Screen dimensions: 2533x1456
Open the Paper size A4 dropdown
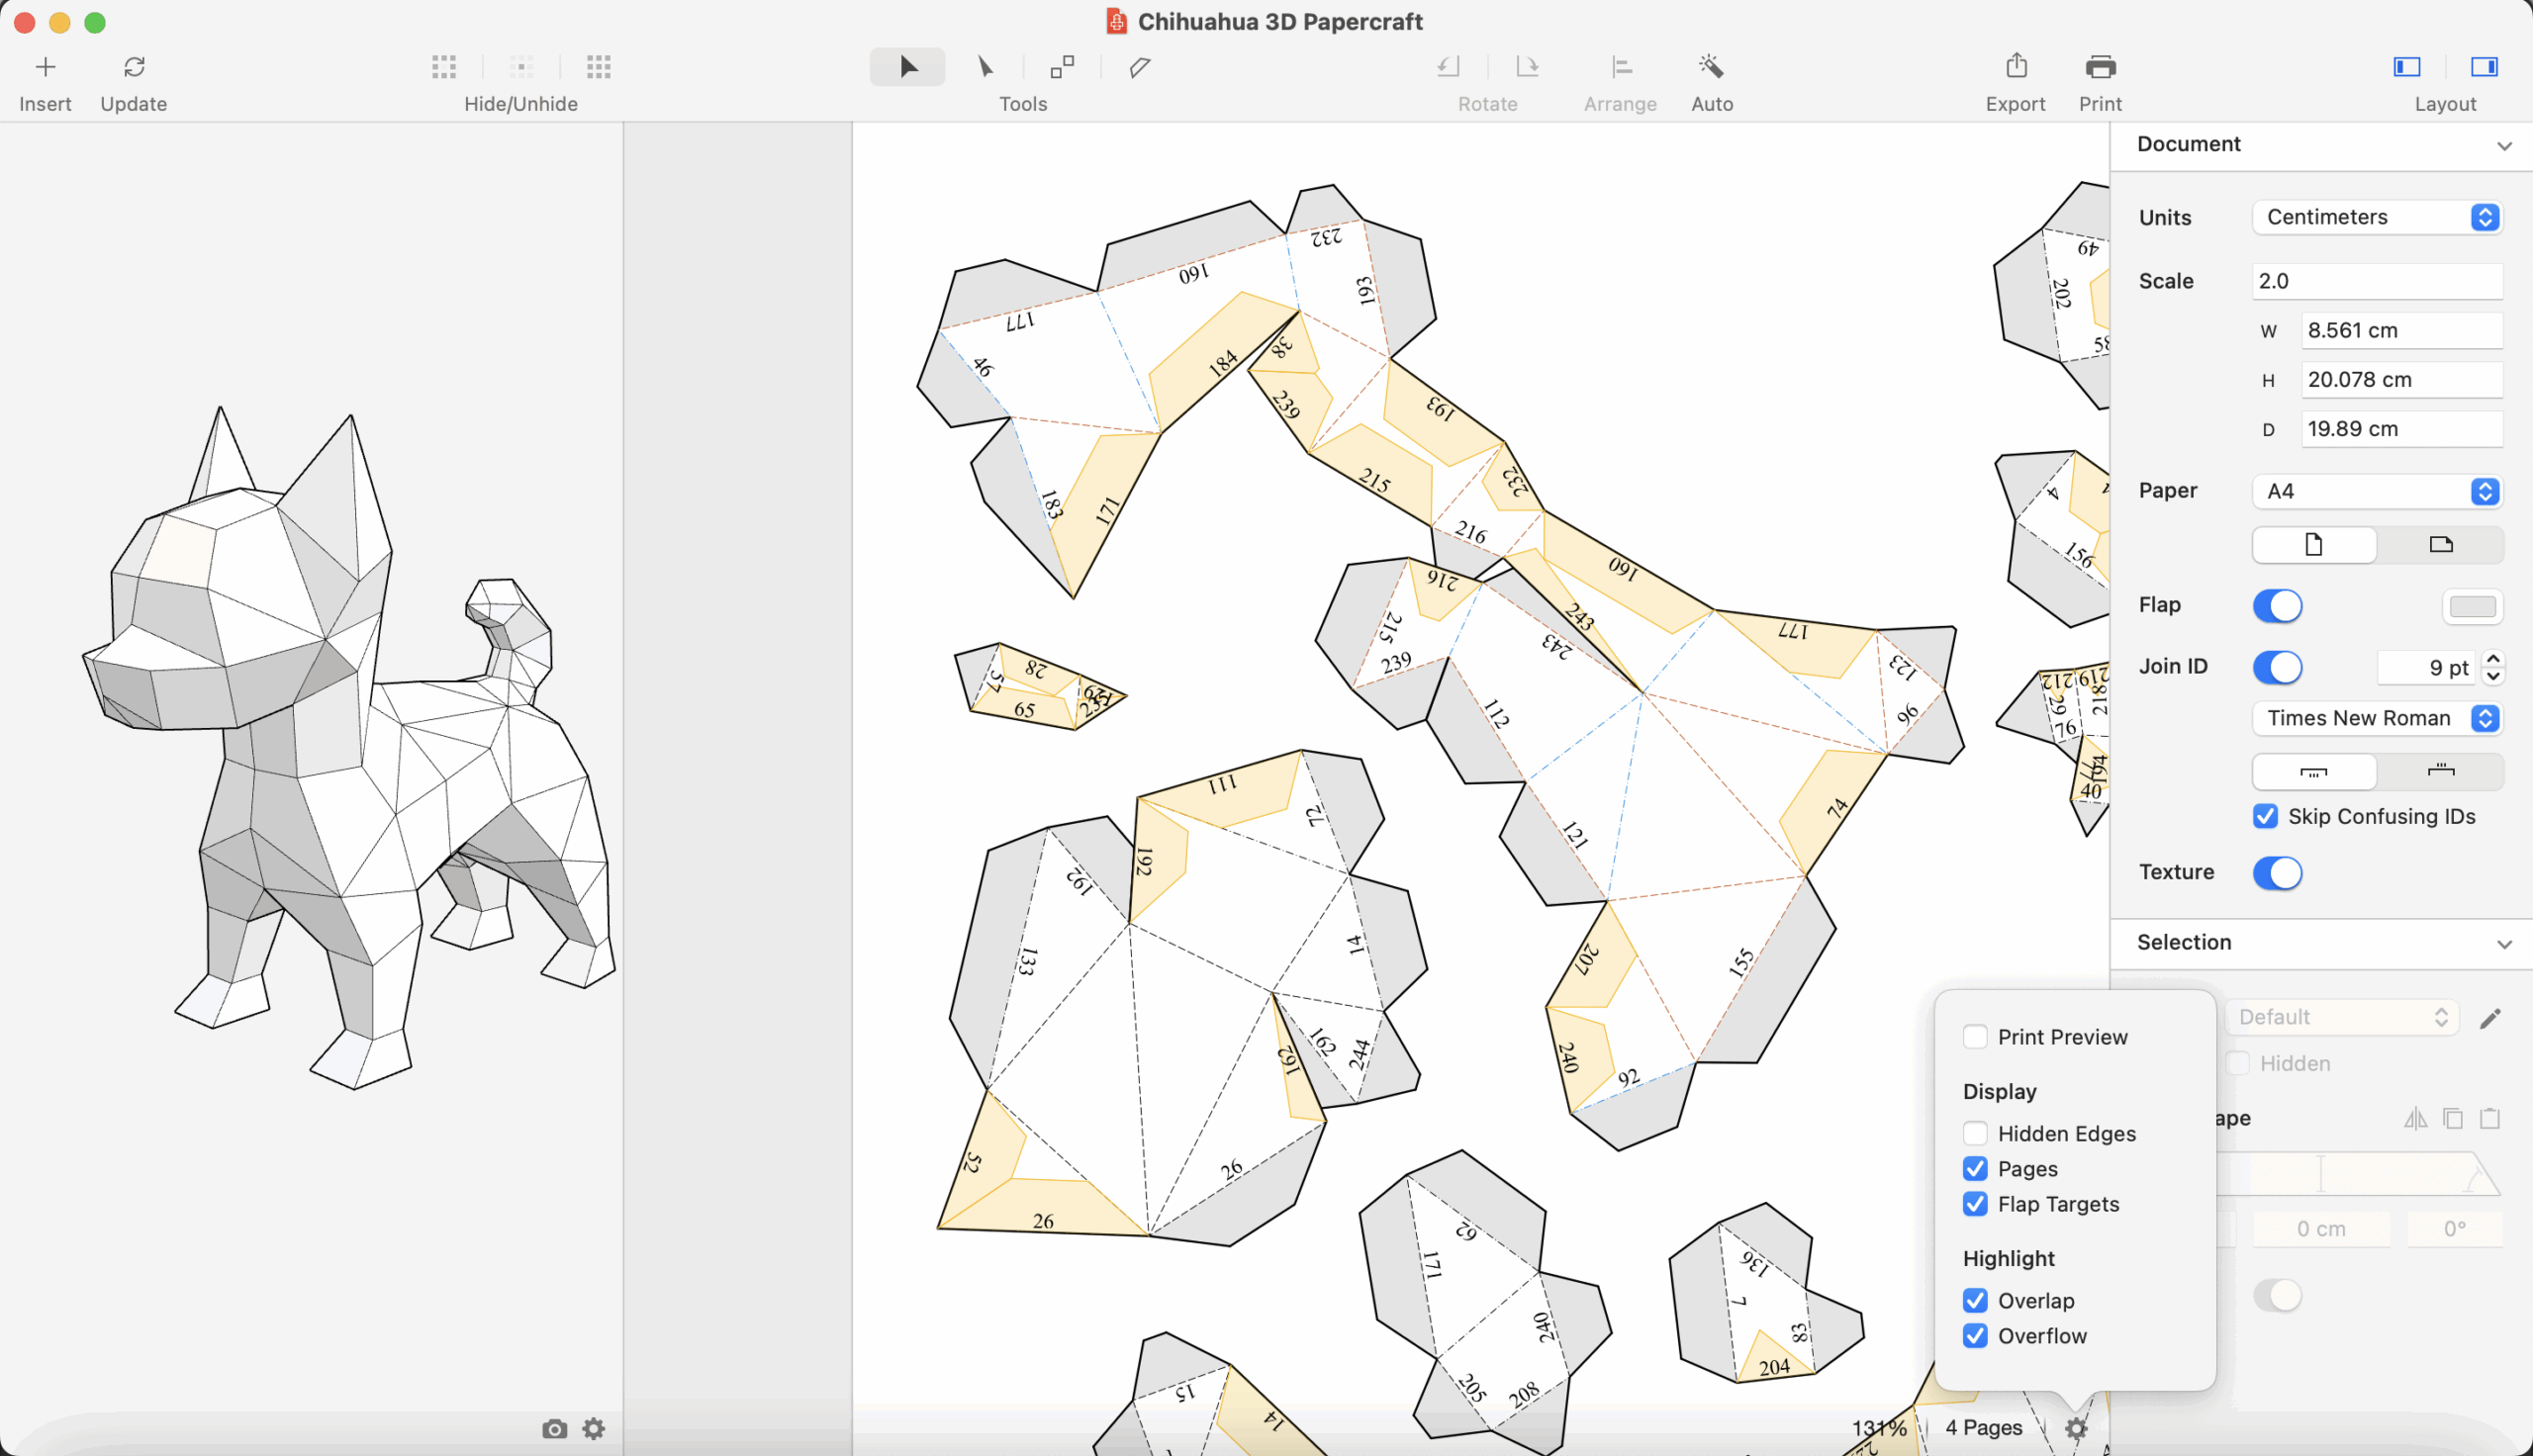coord(2377,491)
